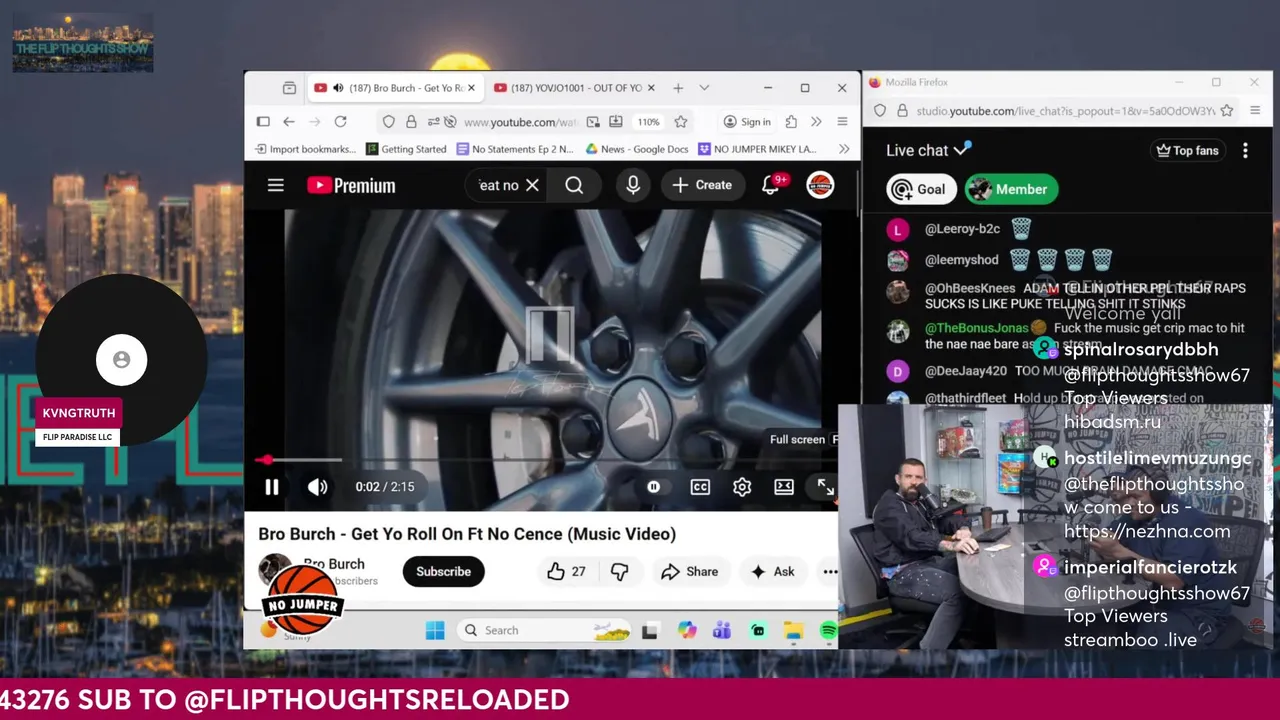Screen dimensions: 1280x720
Task: Open the Import bookmarks item
Action: (305, 149)
